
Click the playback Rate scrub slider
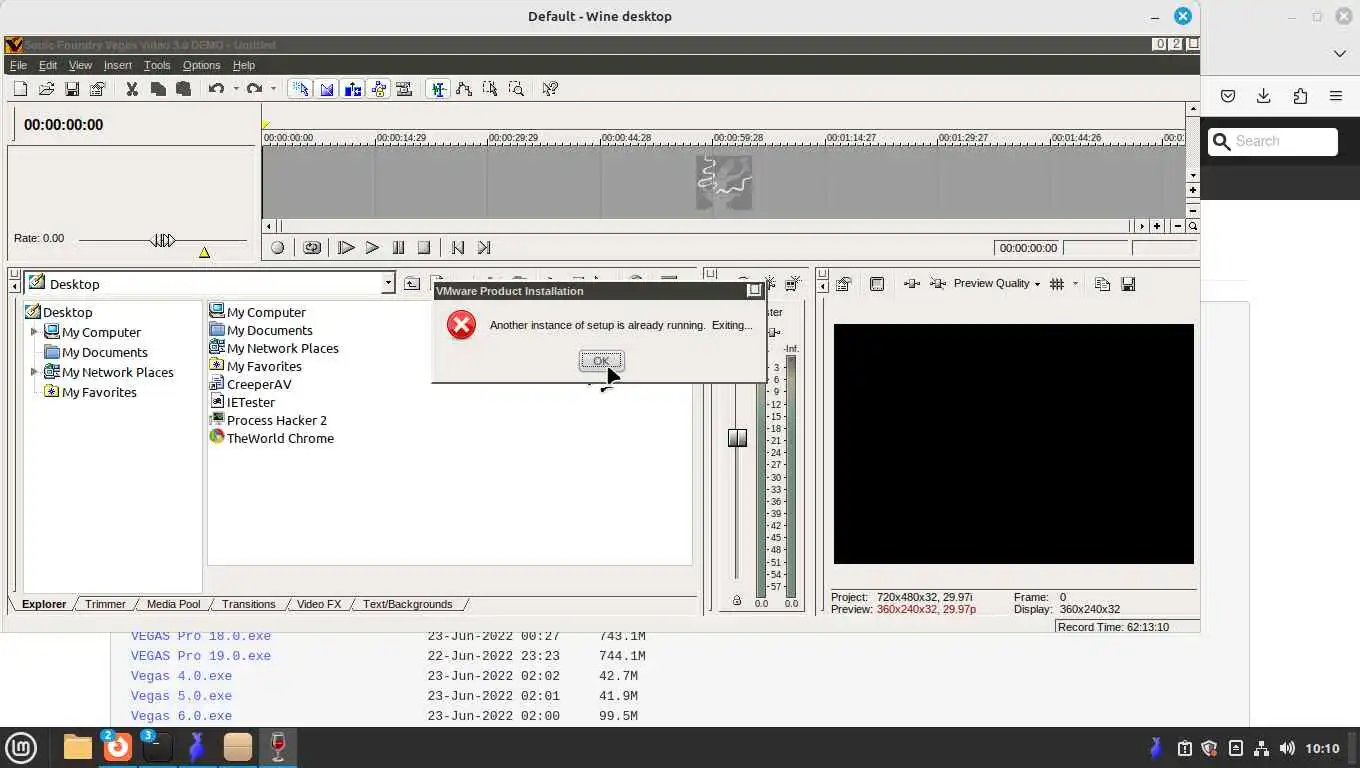point(163,240)
